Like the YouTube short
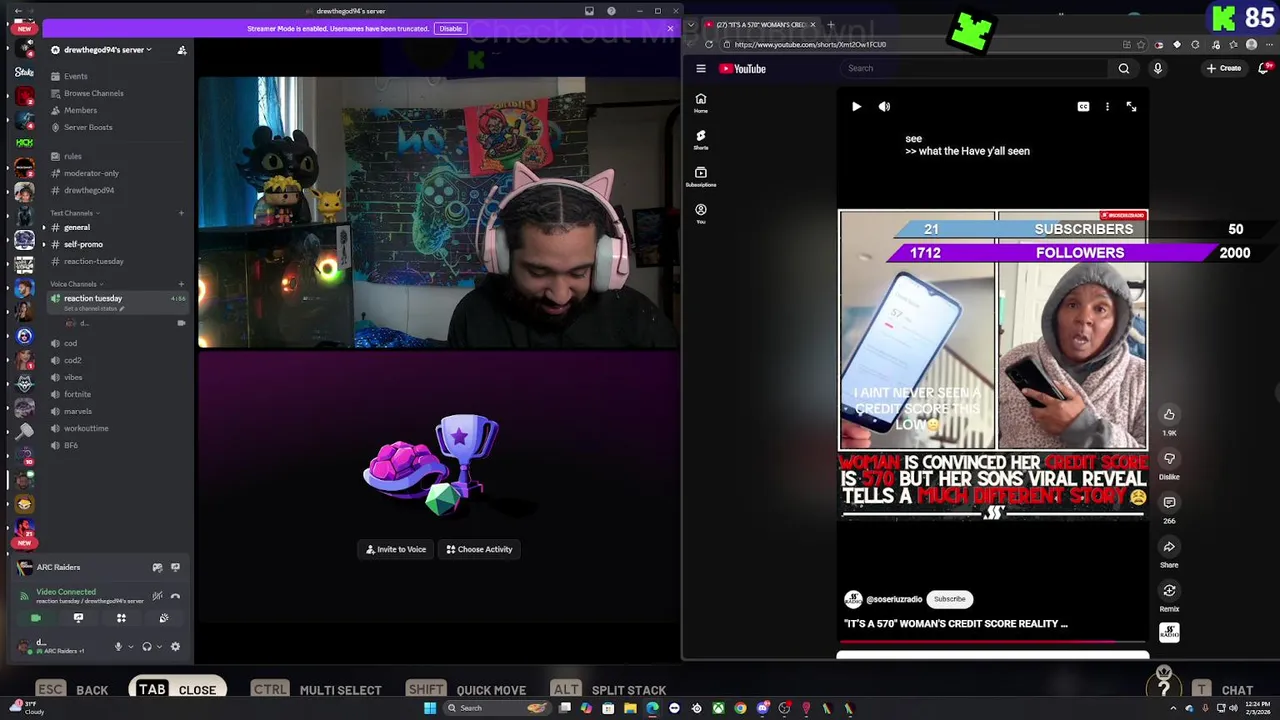This screenshot has height=720, width=1280. (x=1169, y=414)
